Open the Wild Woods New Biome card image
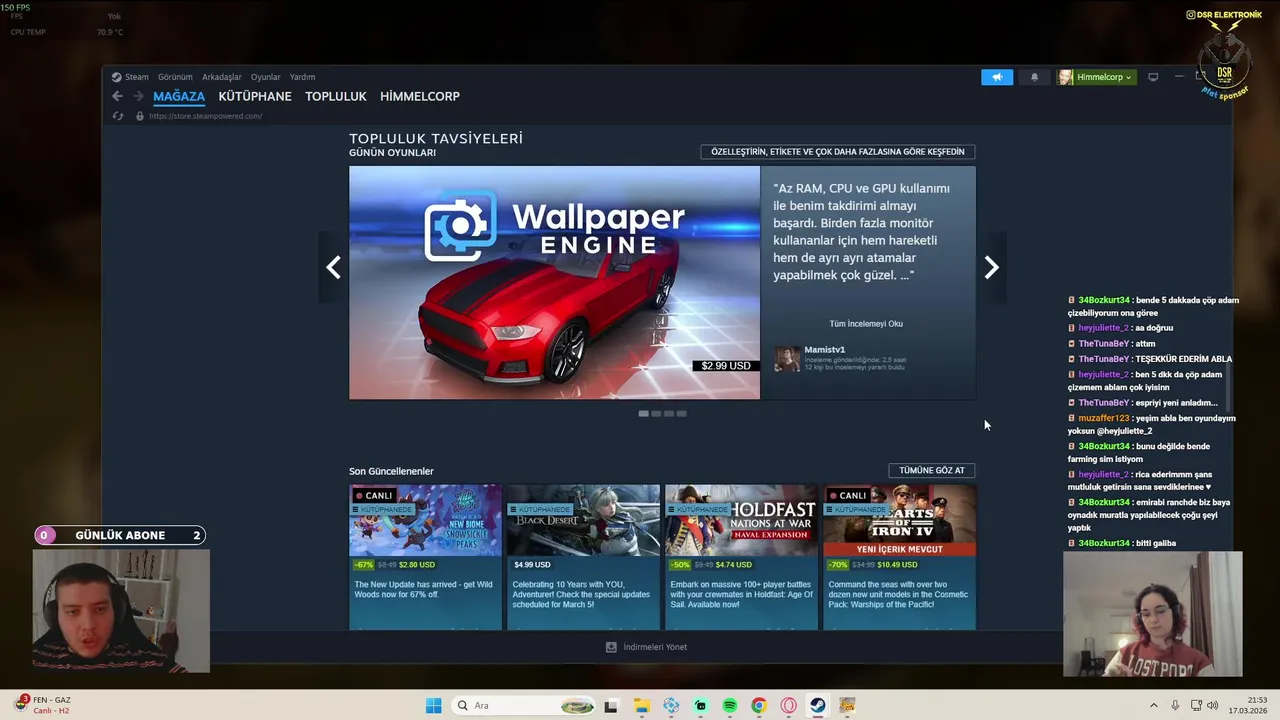This screenshot has height=720, width=1280. point(426,520)
